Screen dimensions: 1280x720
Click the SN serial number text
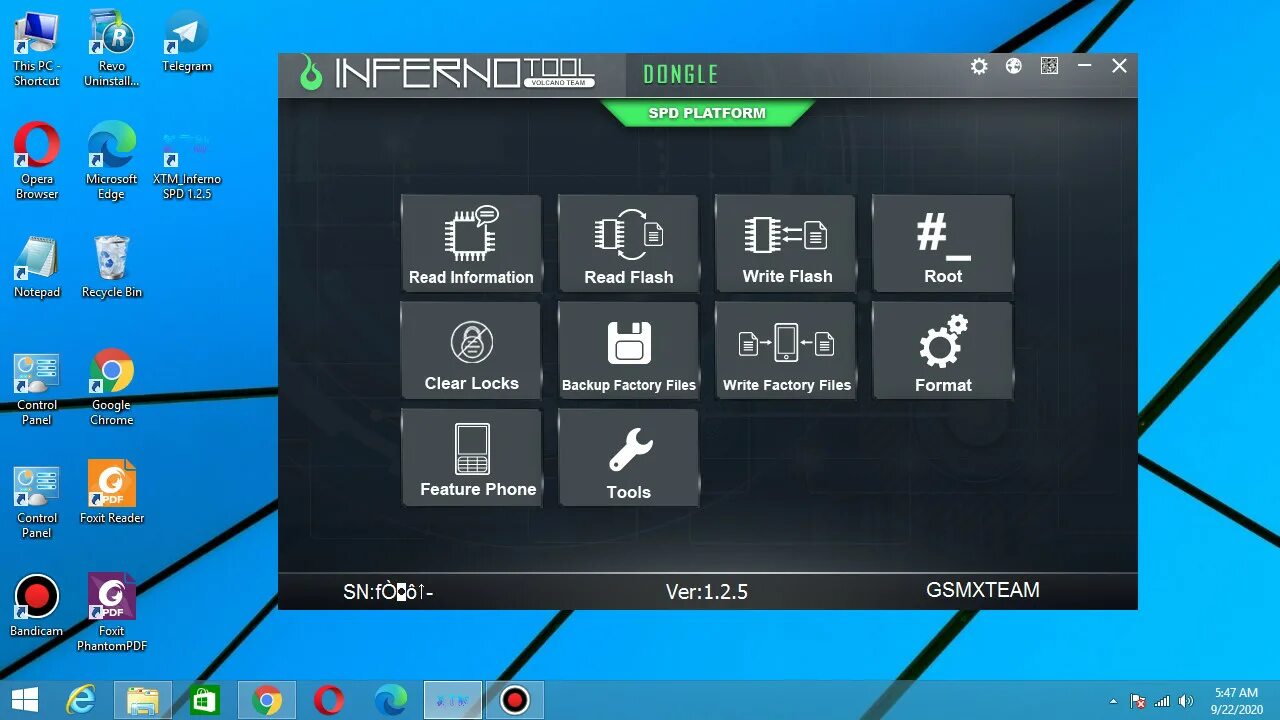(388, 592)
